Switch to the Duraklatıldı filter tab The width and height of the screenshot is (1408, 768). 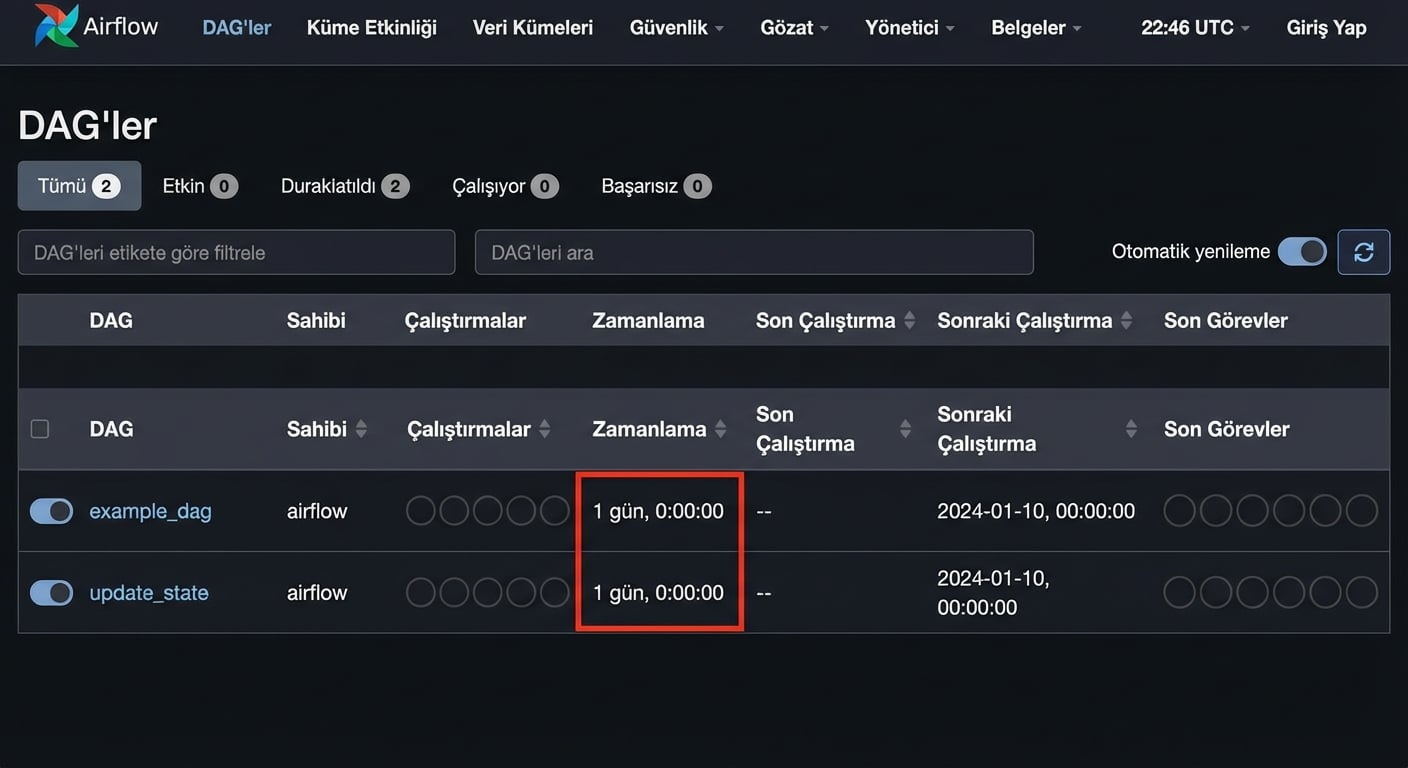click(344, 185)
